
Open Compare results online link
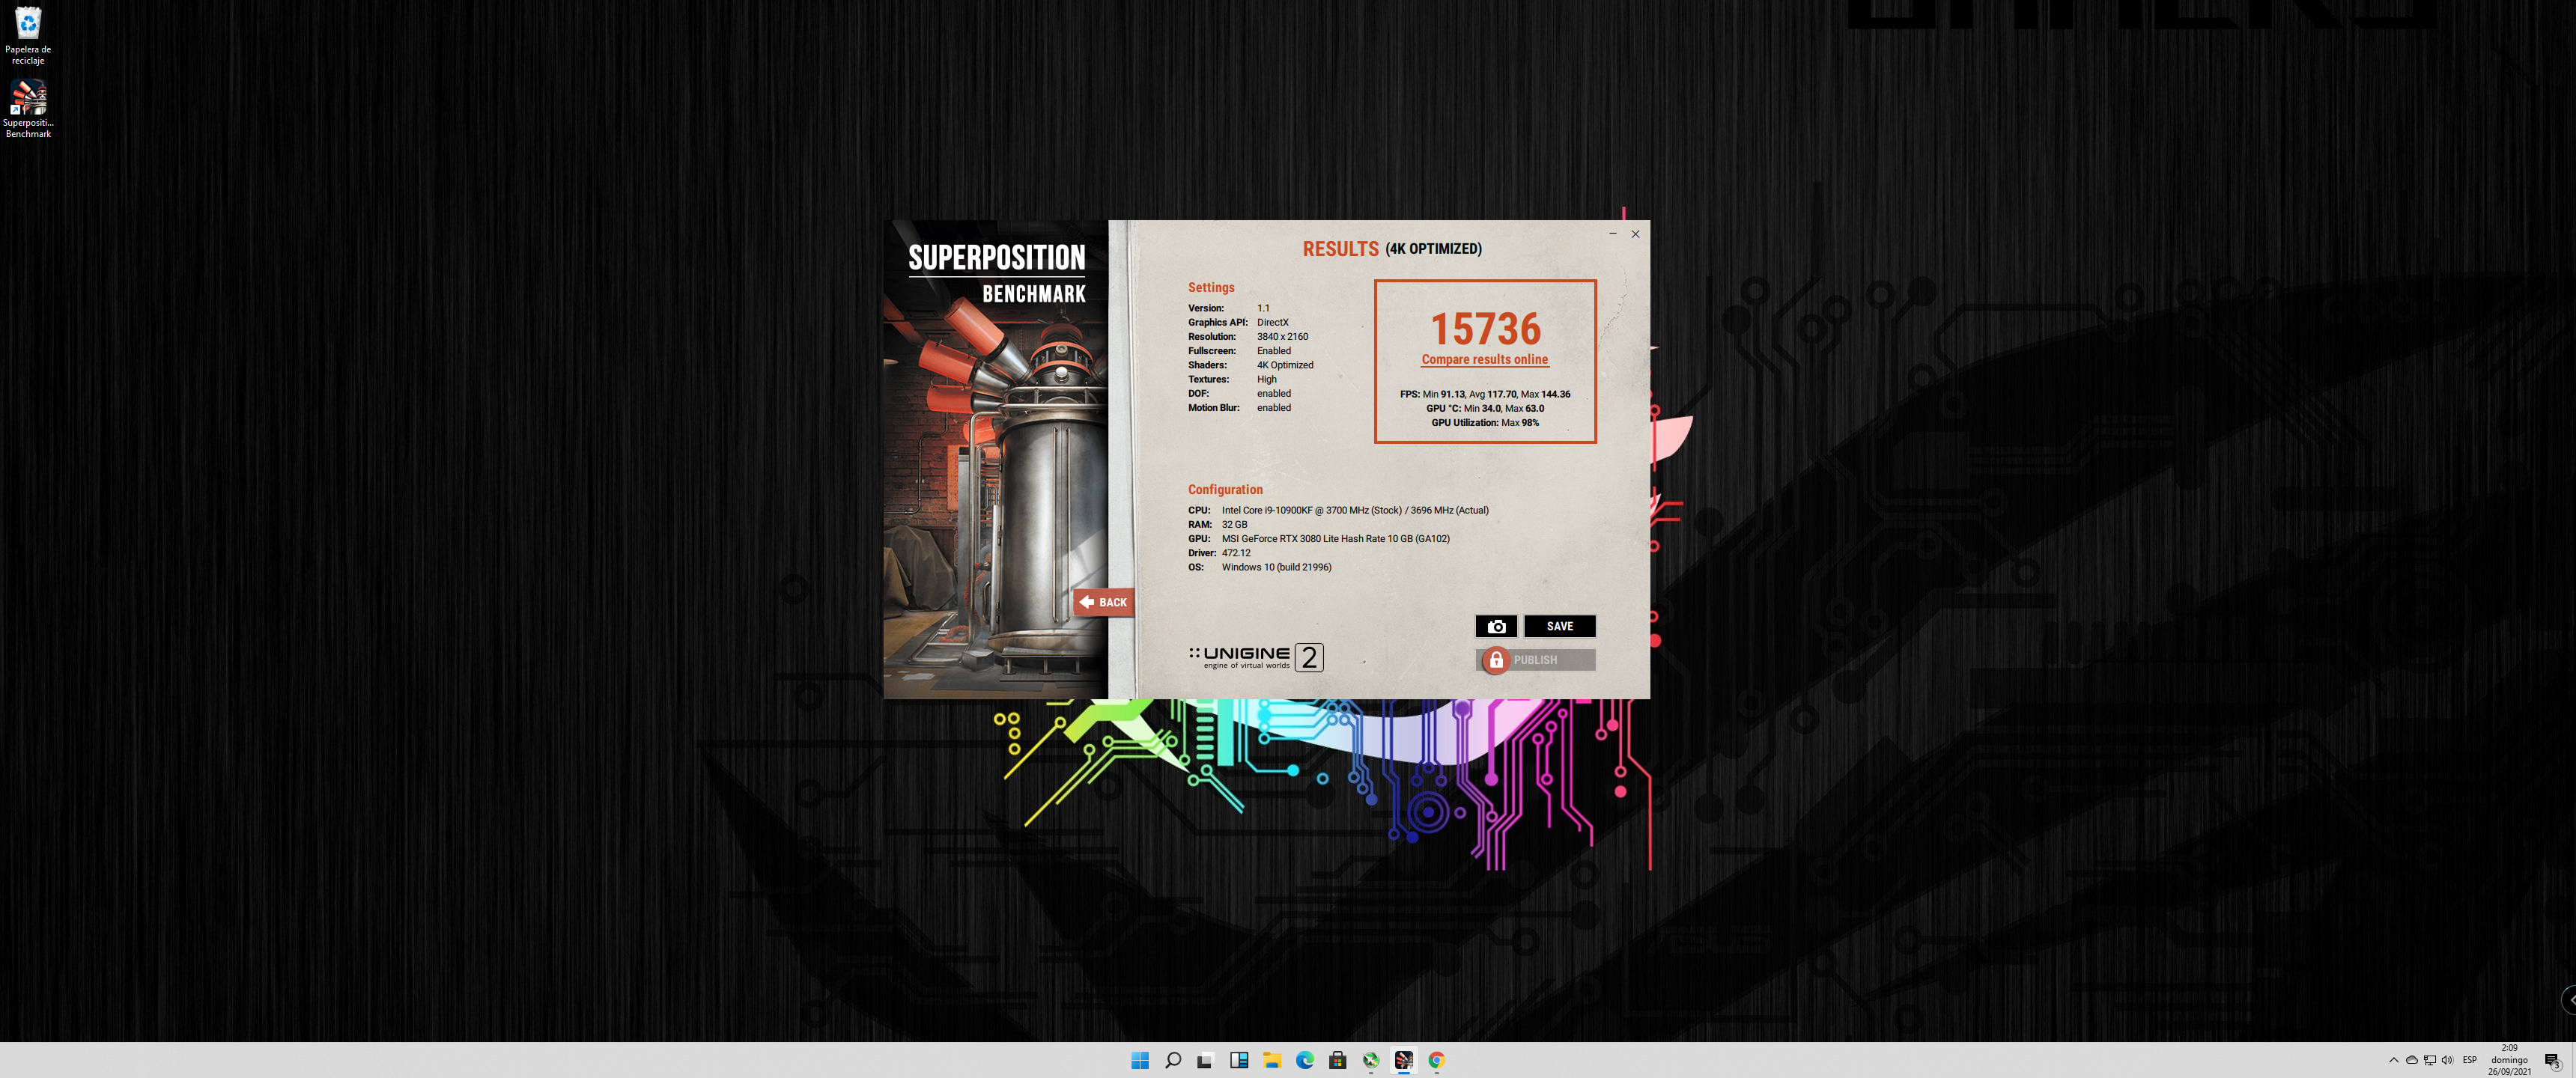coord(1484,360)
